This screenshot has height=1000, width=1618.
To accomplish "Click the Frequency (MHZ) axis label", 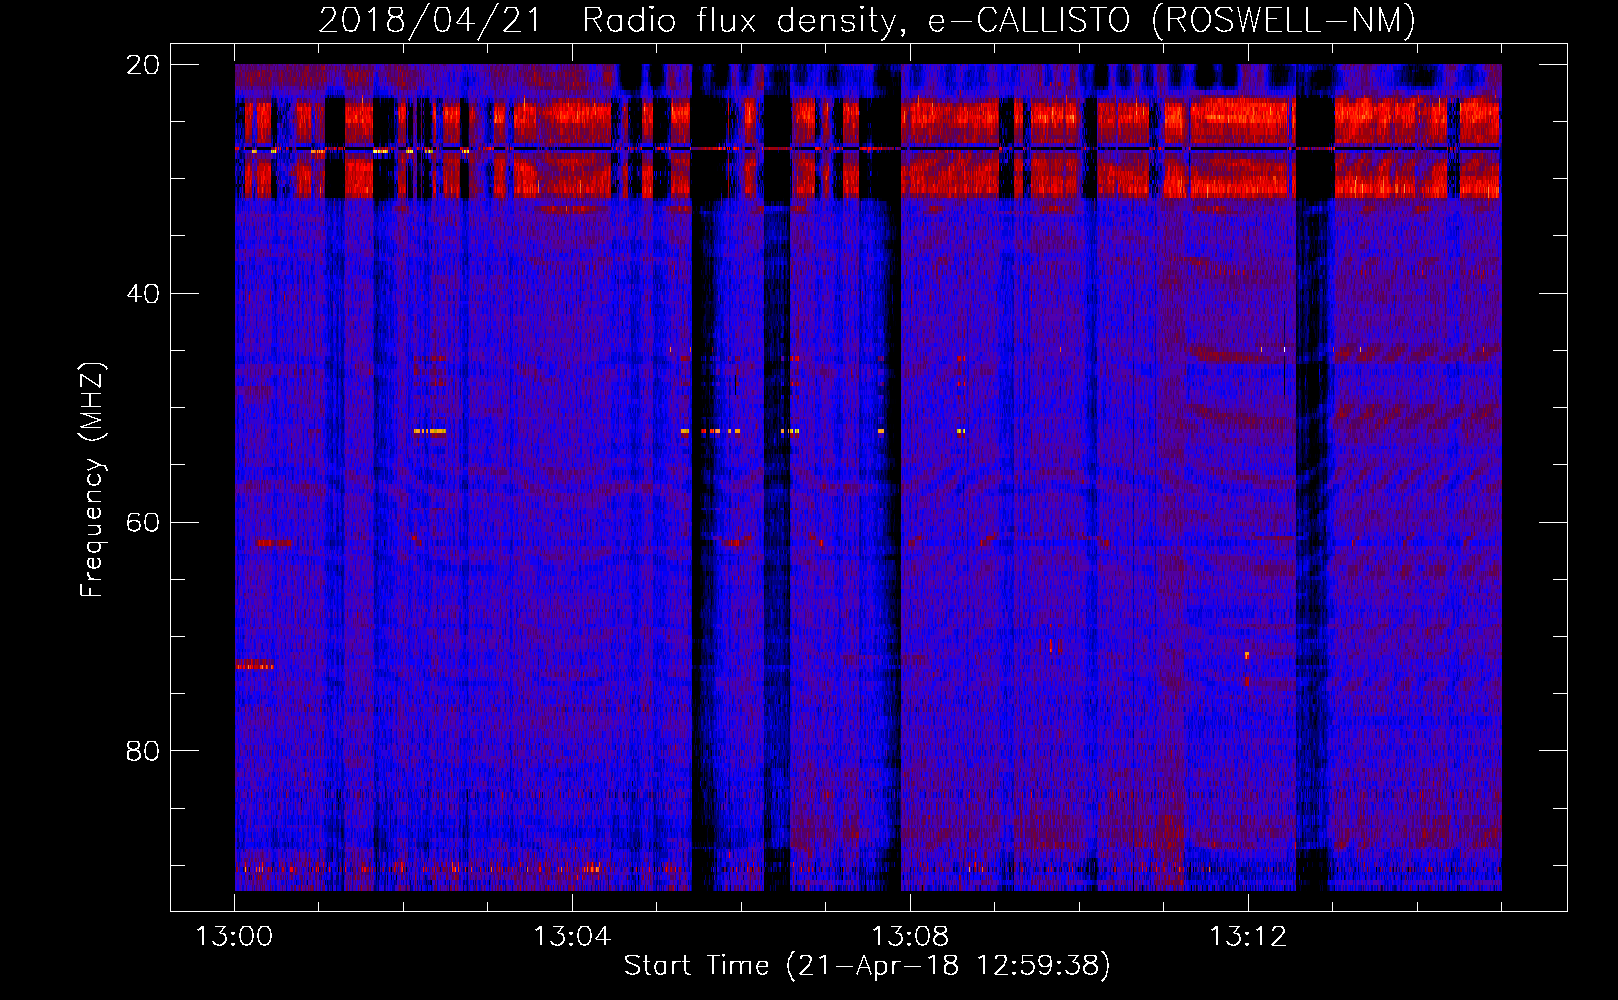I will (92, 480).
